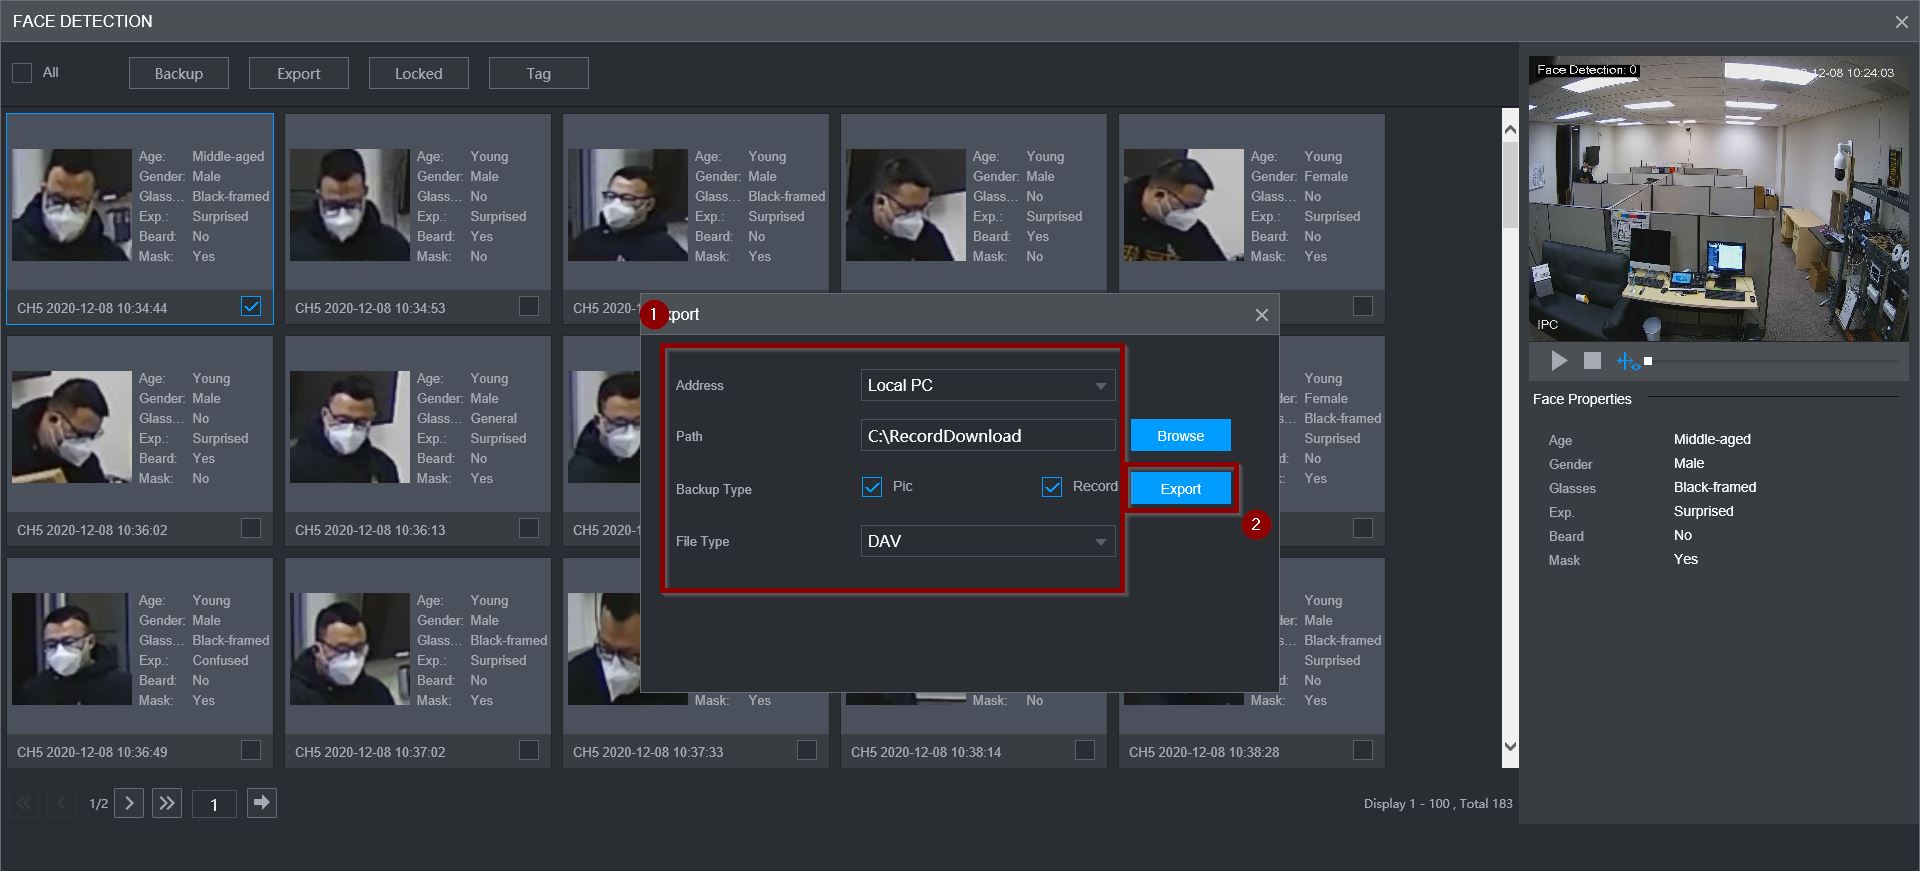The height and width of the screenshot is (871, 1920).
Task: Tick the 10:38:28 face record checkbox
Action: click(x=1363, y=750)
